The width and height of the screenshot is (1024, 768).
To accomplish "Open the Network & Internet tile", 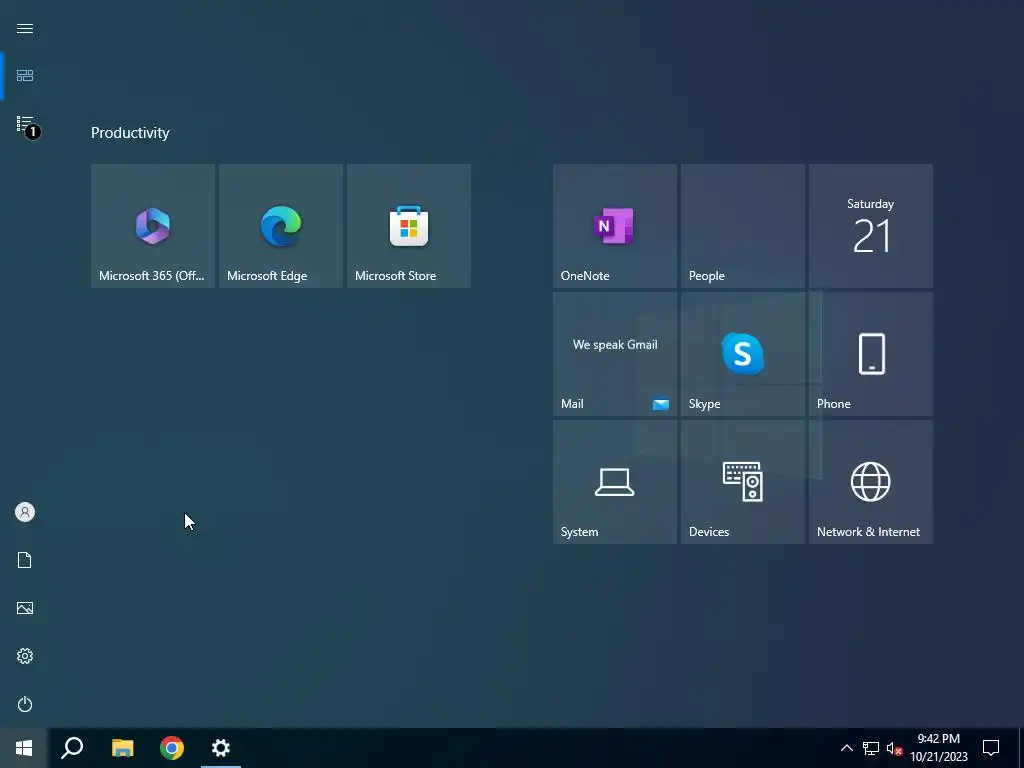I will pyautogui.click(x=871, y=482).
